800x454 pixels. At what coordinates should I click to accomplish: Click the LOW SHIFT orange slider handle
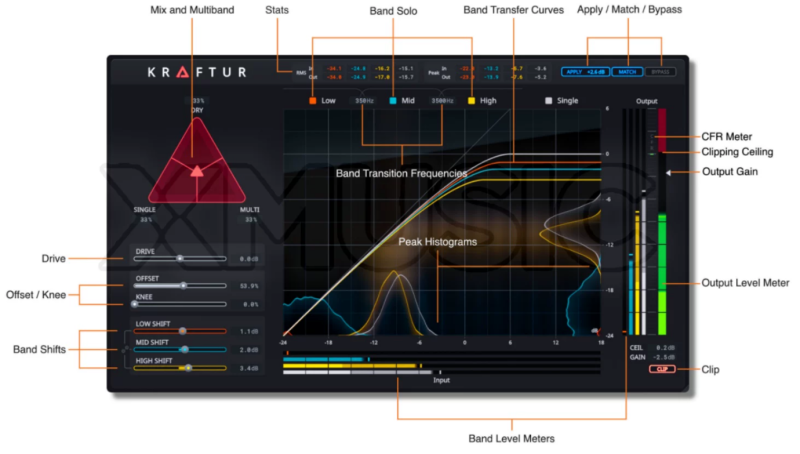[182, 331]
